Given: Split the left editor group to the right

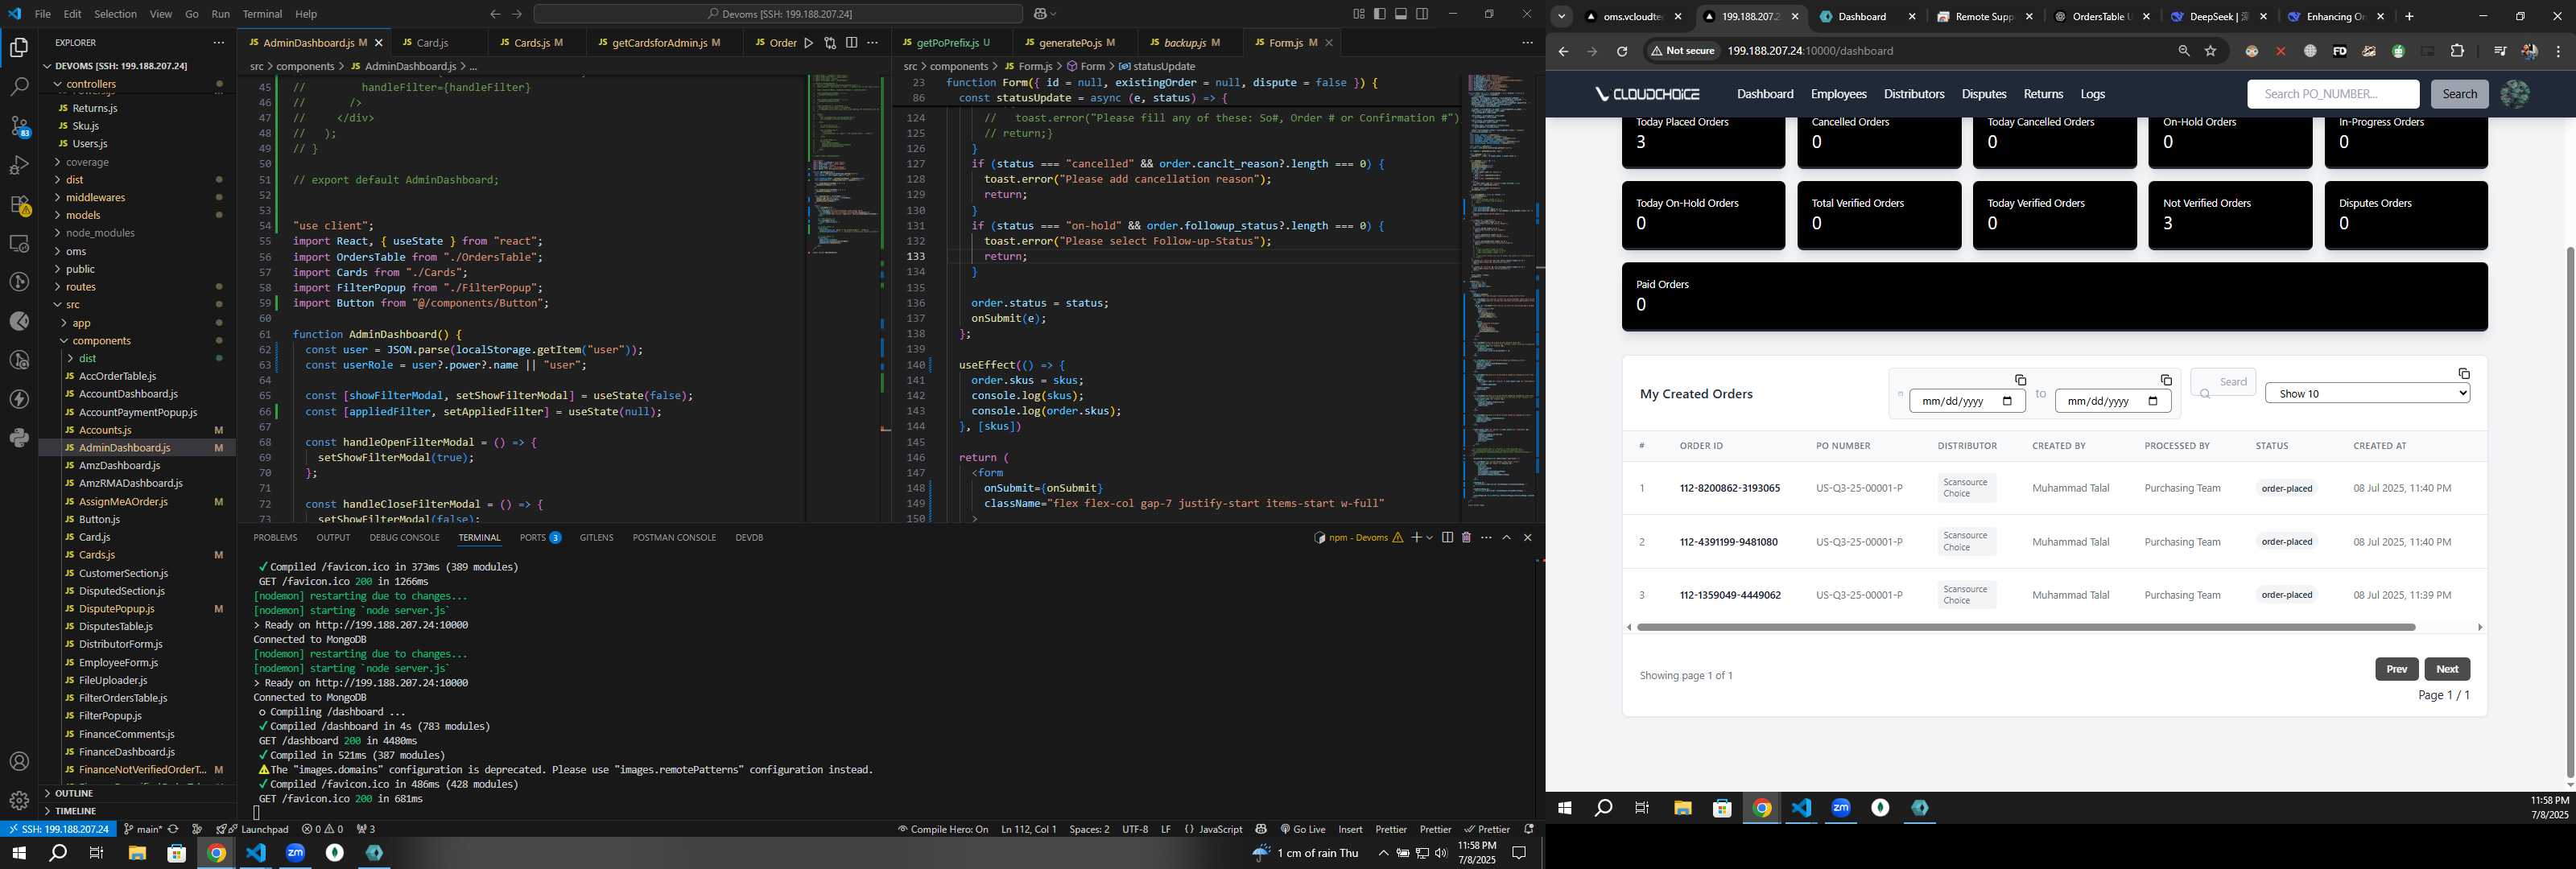Looking at the screenshot, I should (x=851, y=43).
